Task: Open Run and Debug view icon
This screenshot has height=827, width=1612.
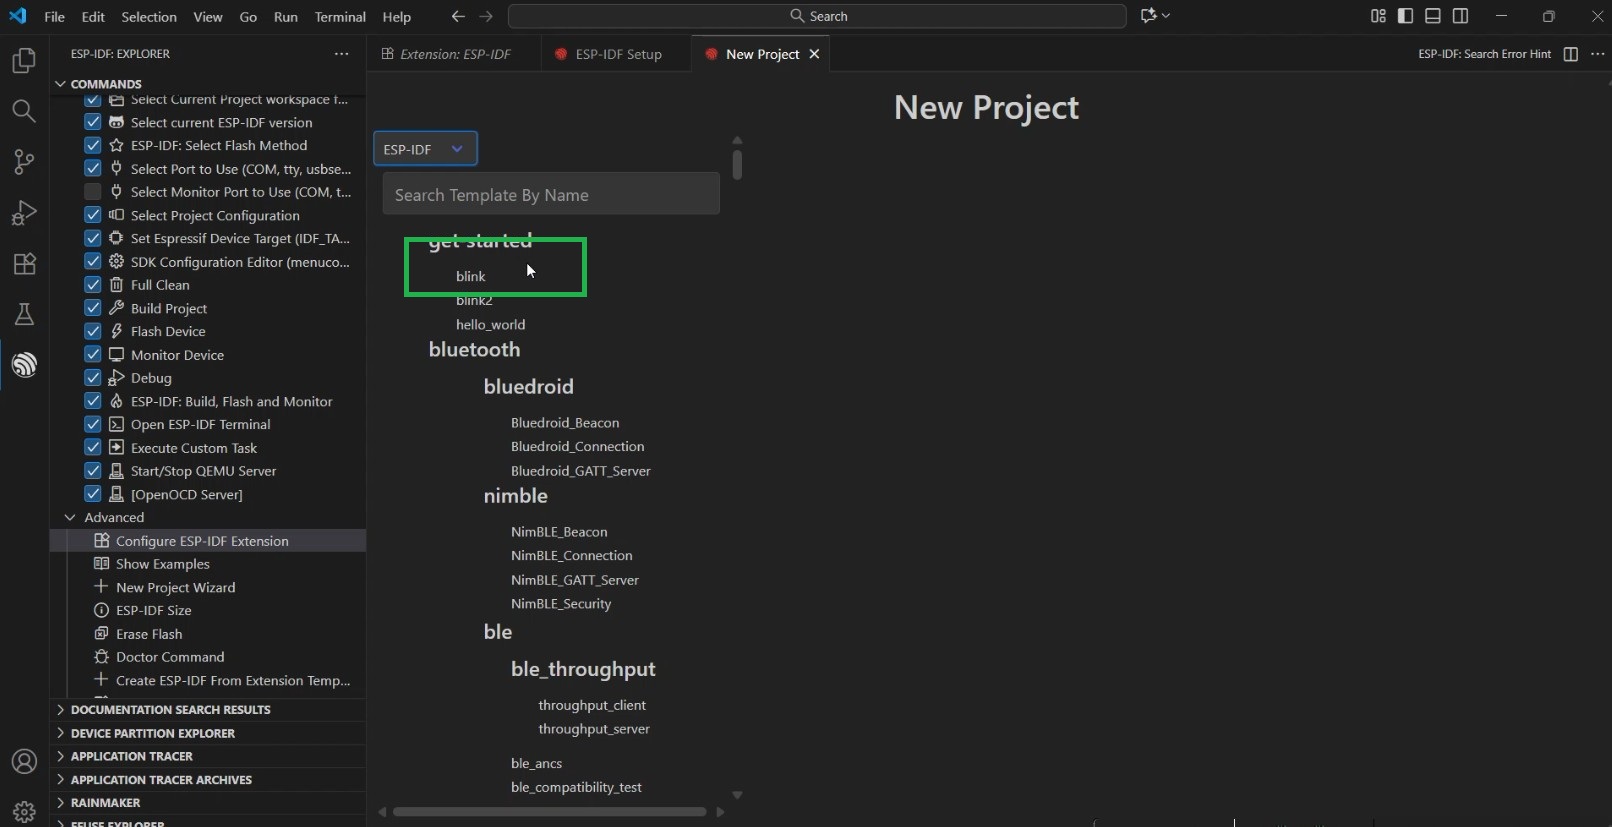Action: coord(24,213)
